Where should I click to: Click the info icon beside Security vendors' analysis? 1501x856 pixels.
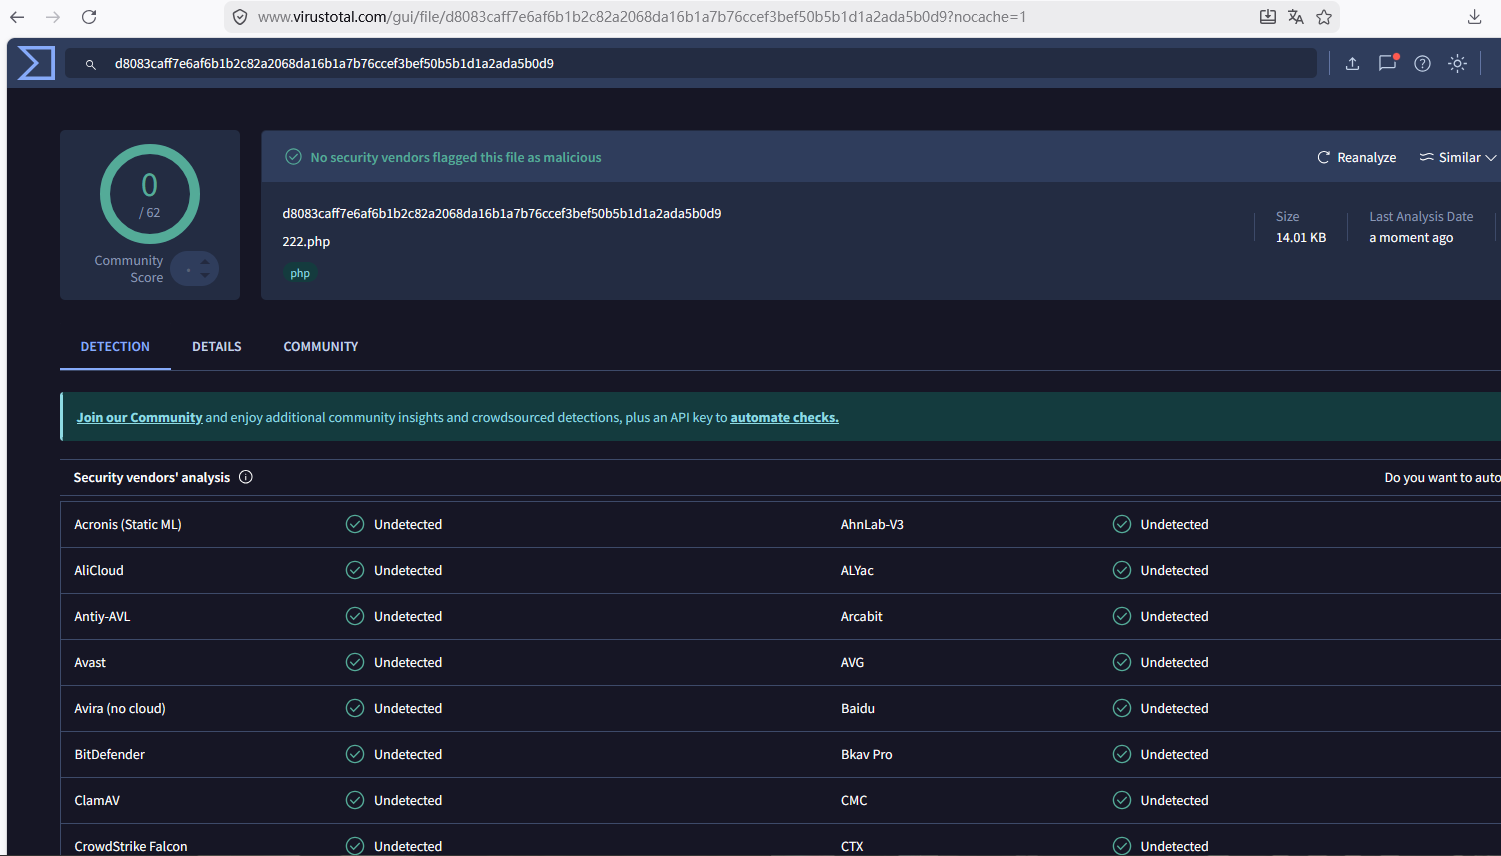tap(246, 477)
